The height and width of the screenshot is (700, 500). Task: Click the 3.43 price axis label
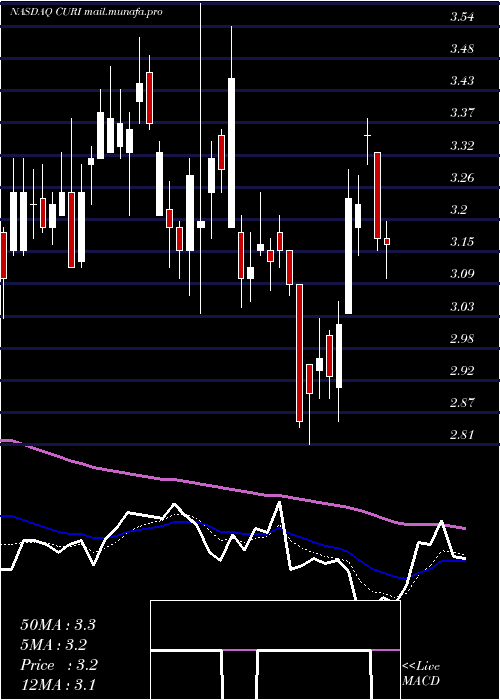click(462, 81)
